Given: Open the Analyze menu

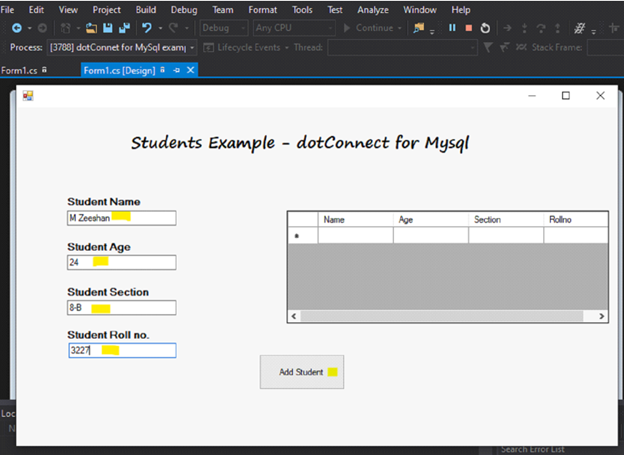Looking at the screenshot, I should pos(372,10).
